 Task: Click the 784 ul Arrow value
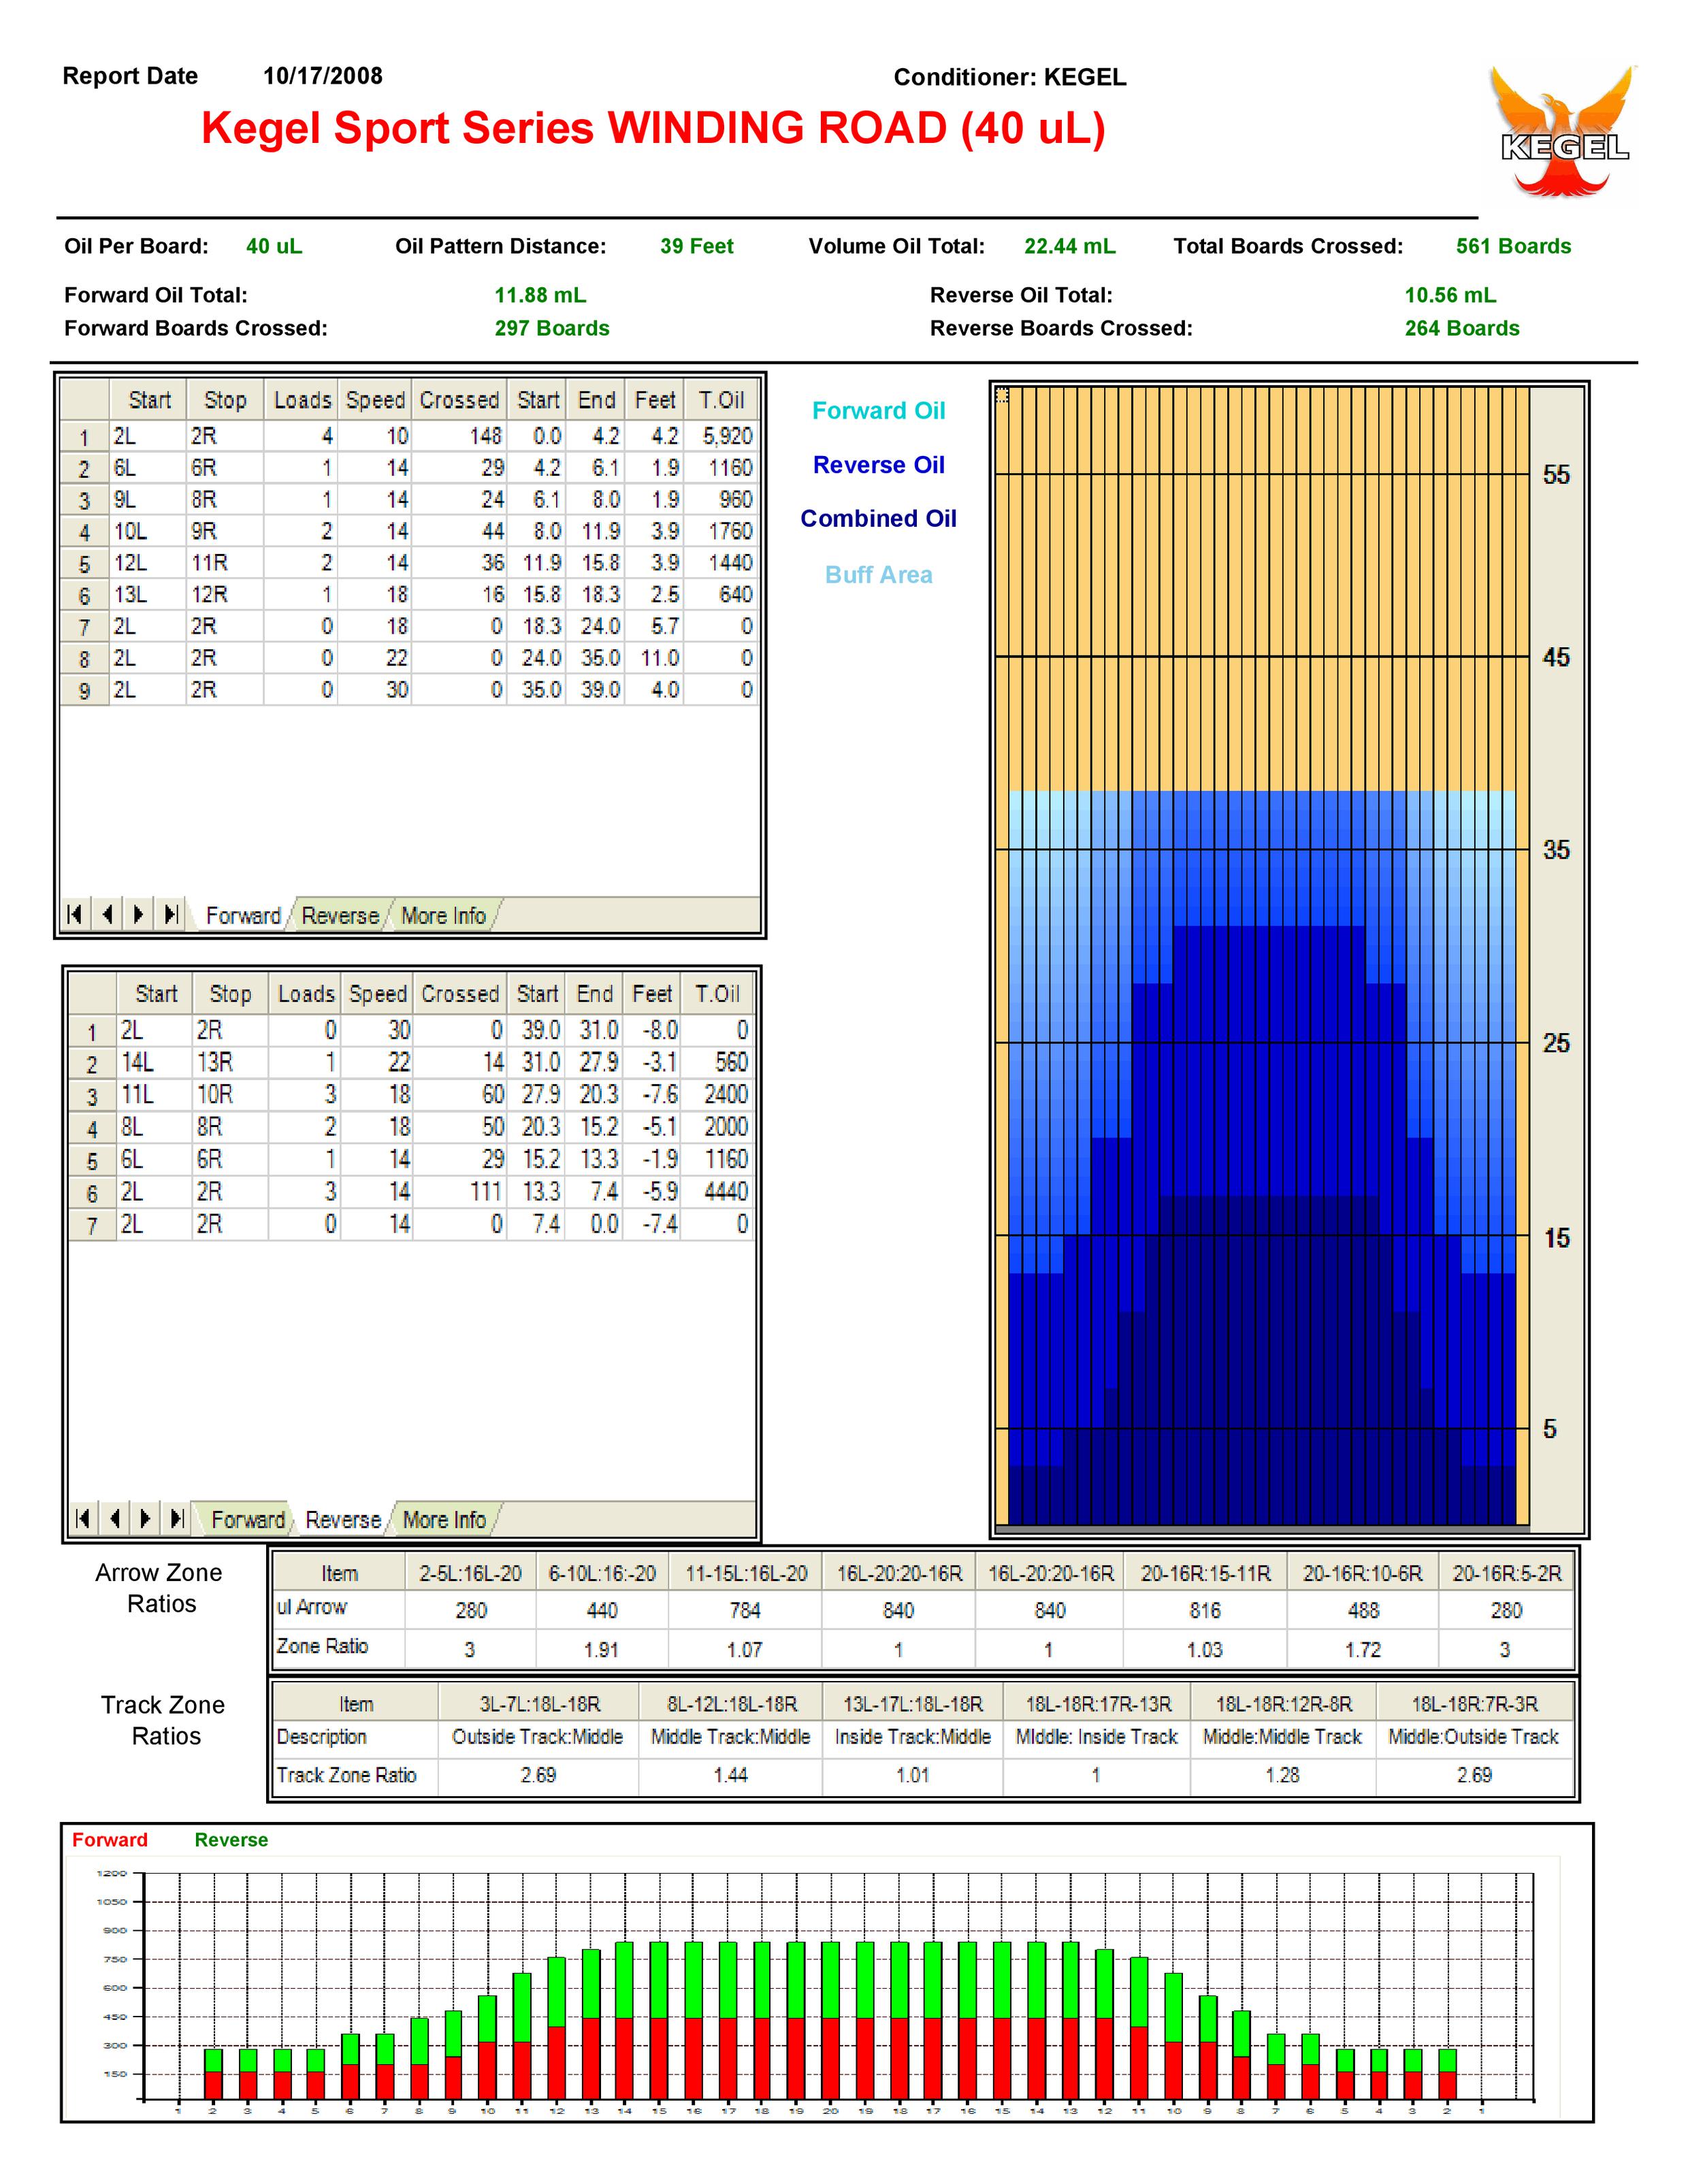(x=744, y=1610)
